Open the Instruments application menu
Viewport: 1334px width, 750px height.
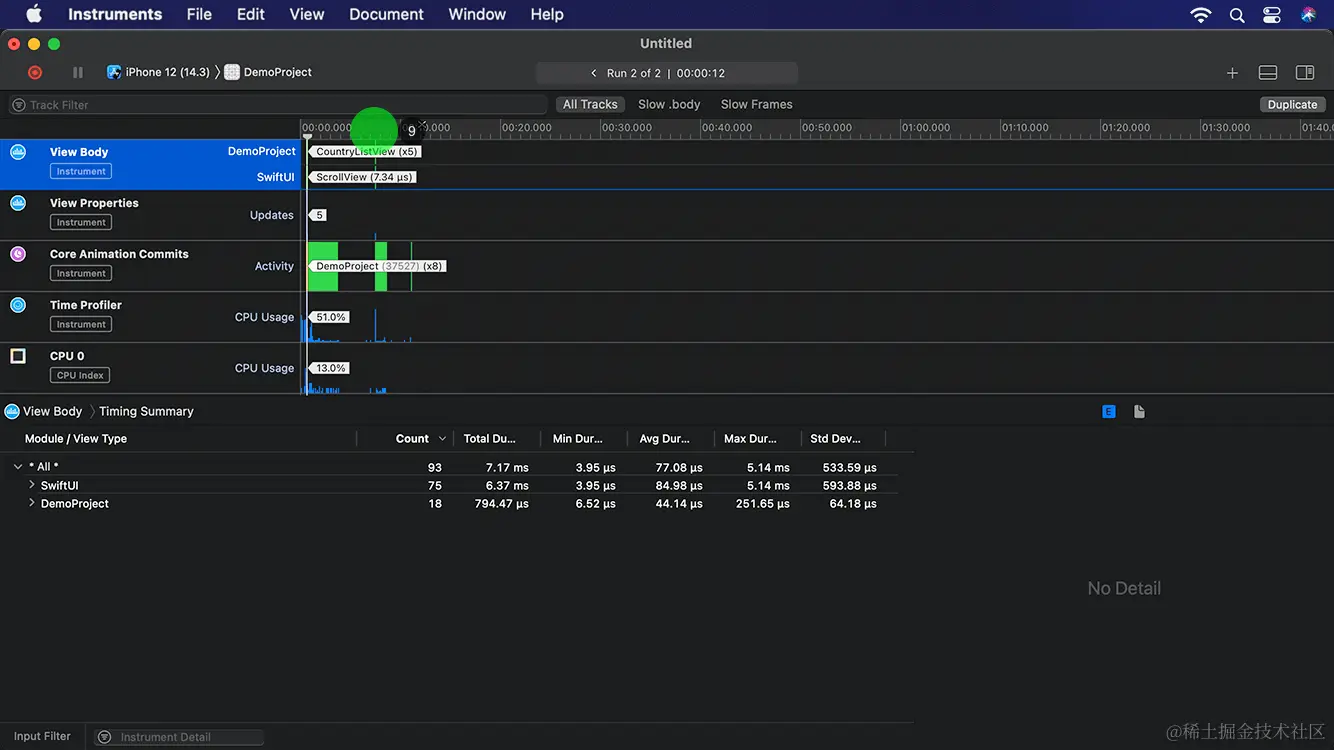point(115,14)
